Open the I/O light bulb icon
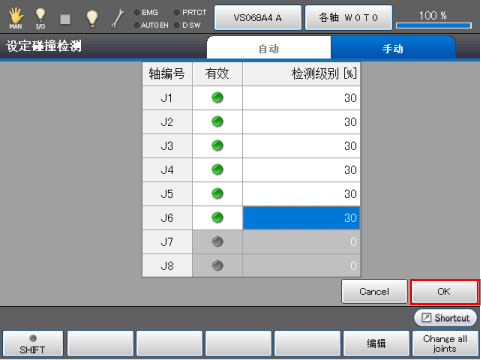 tap(40, 18)
